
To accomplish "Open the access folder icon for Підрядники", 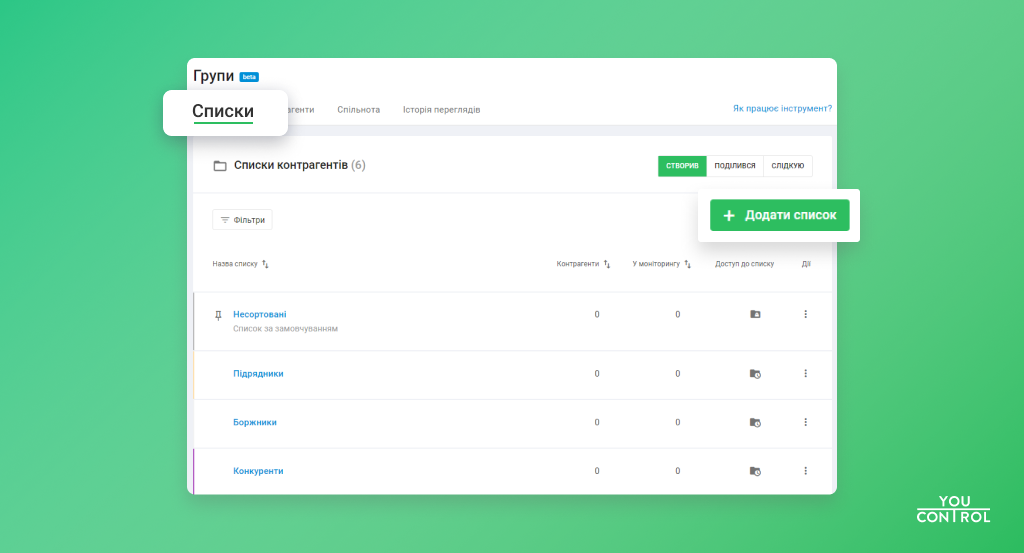I will (x=755, y=373).
